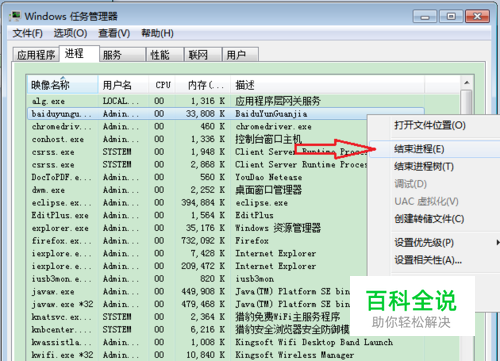Screen dimensions: 500x361
Task: Sort by CPU column header
Action: pos(163,85)
